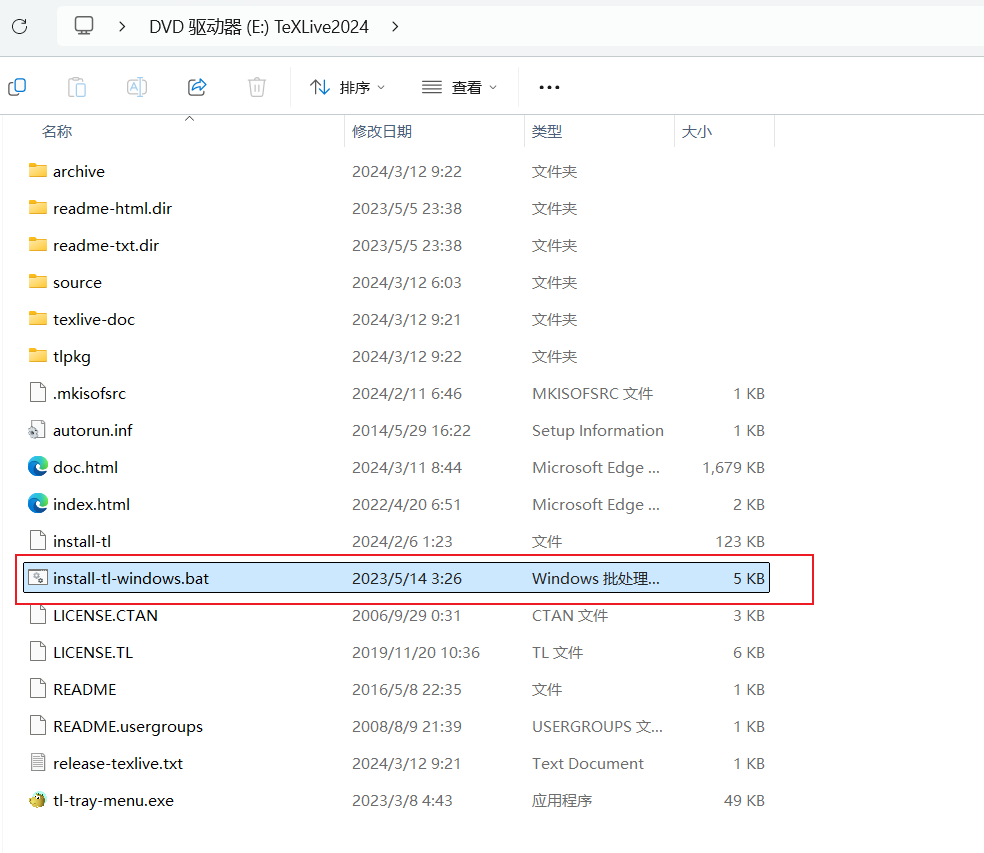Click the README.usergroups file name

[x=127, y=727]
